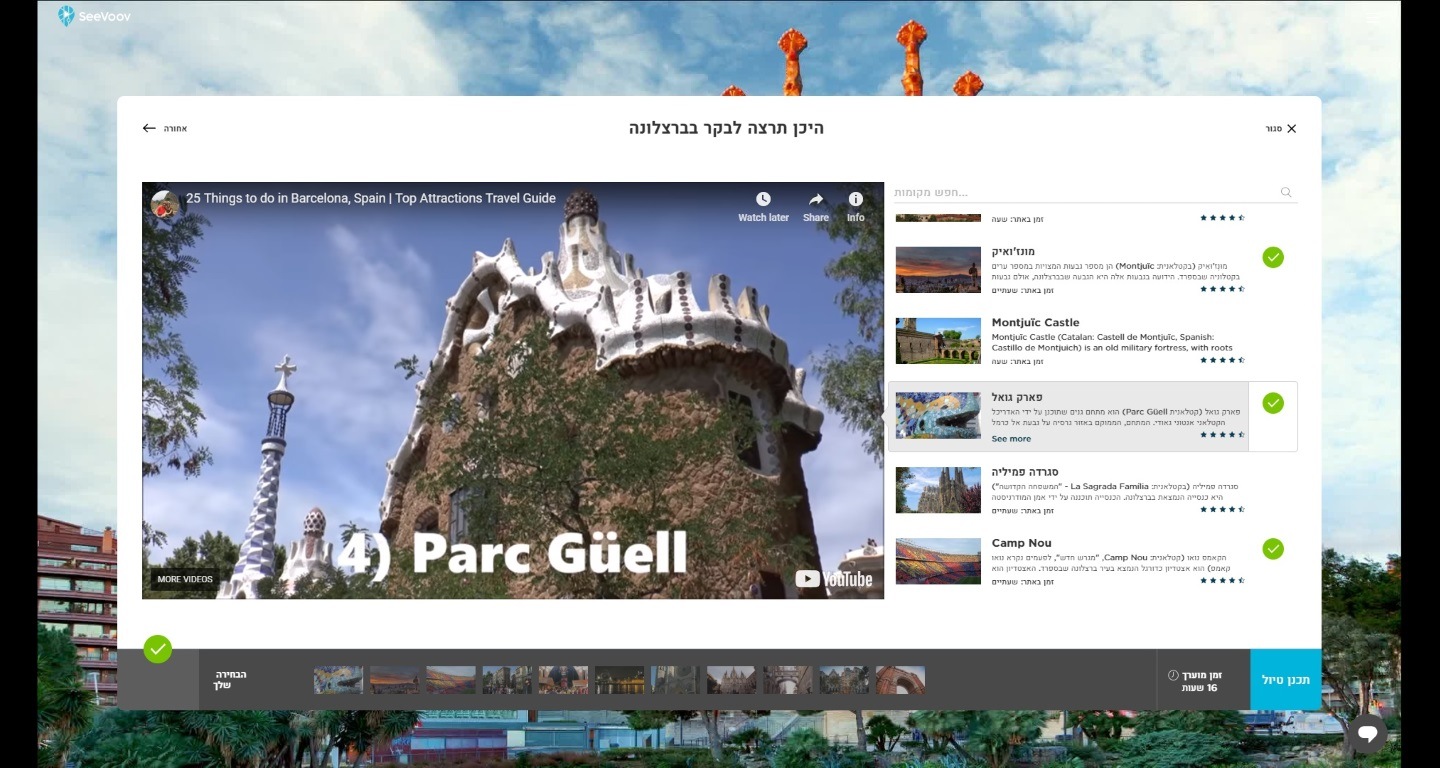Click the SeeVoov logo

94,16
